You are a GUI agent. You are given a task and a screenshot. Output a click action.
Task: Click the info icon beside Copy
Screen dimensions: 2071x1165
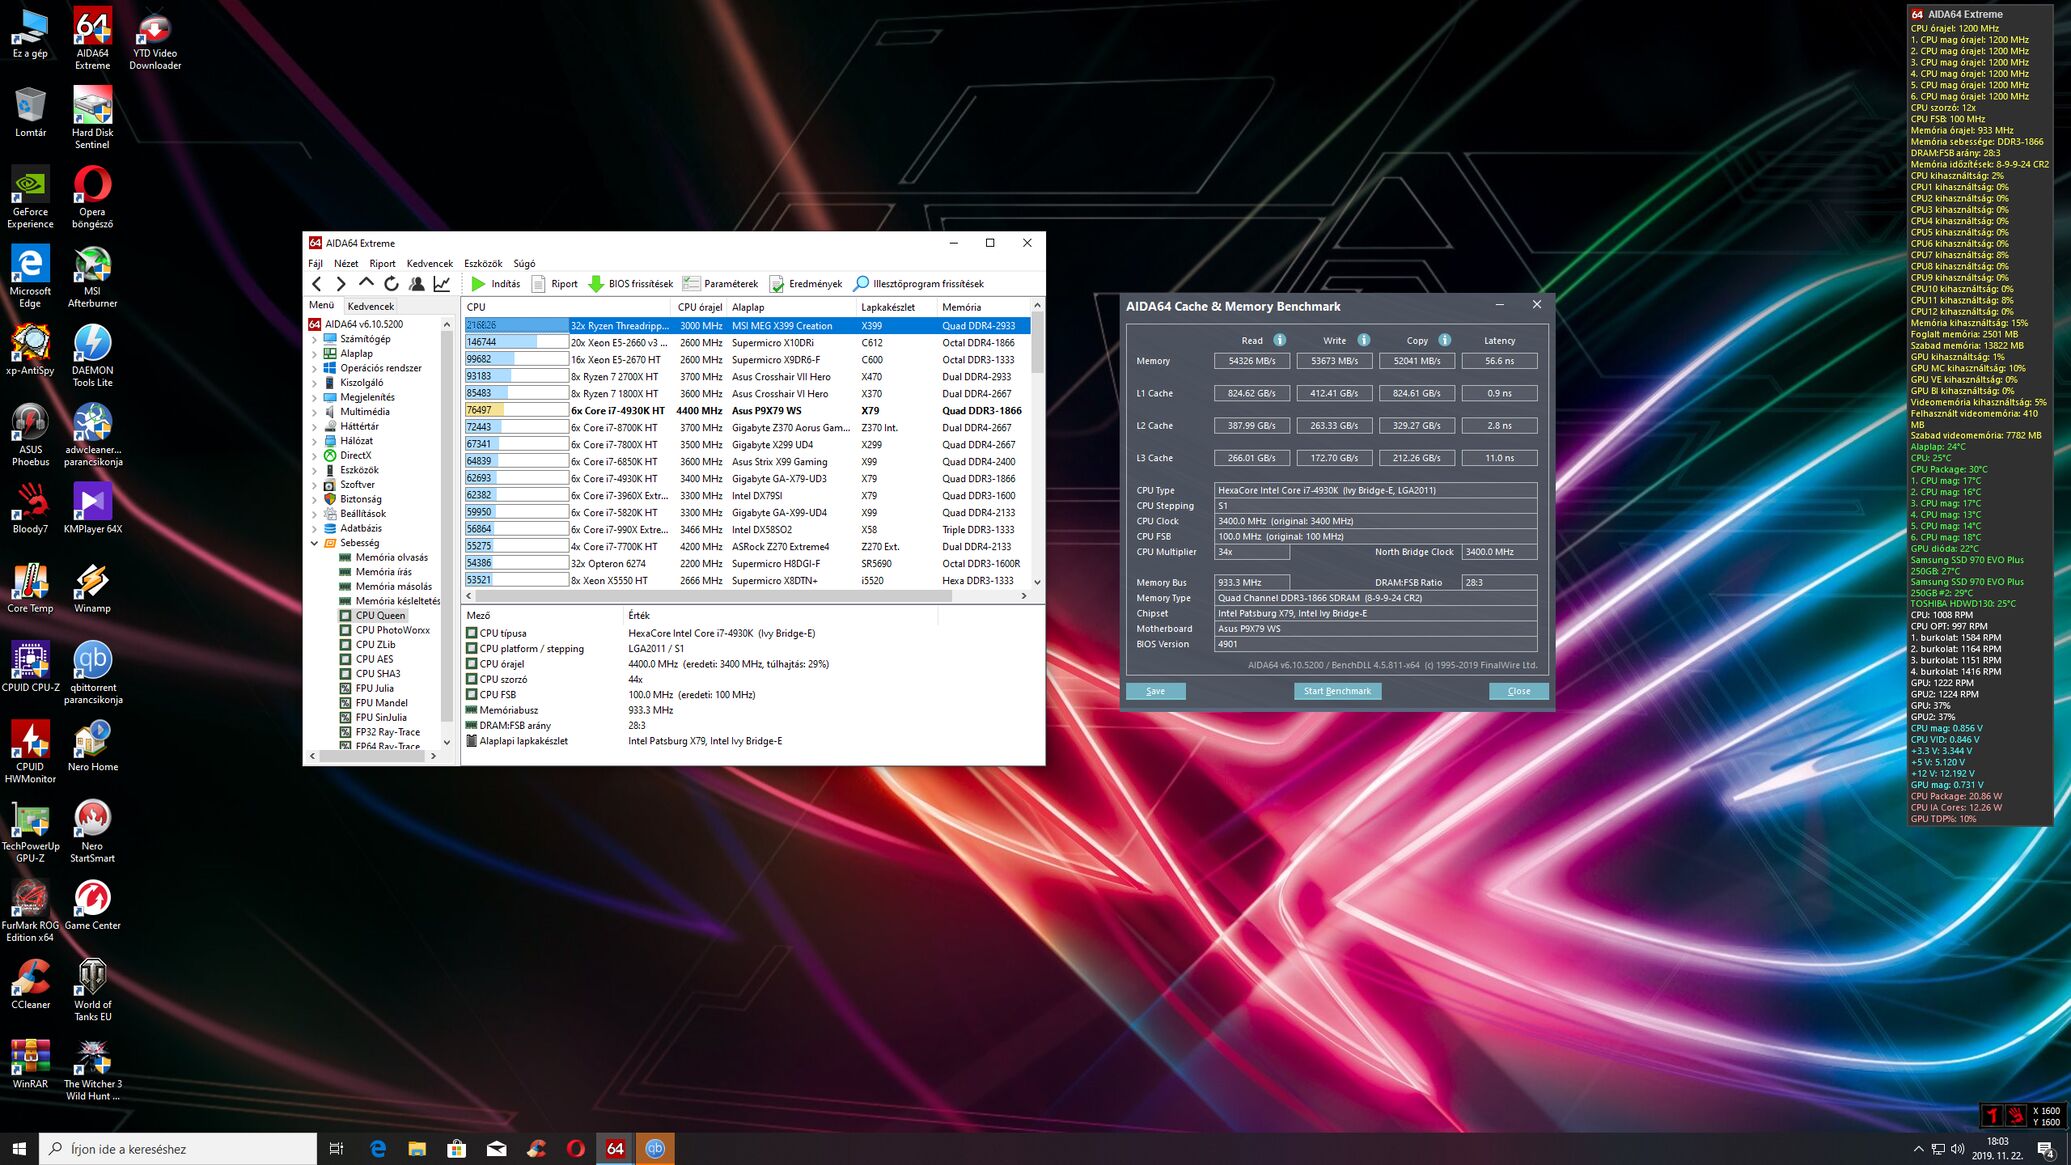coord(1444,340)
